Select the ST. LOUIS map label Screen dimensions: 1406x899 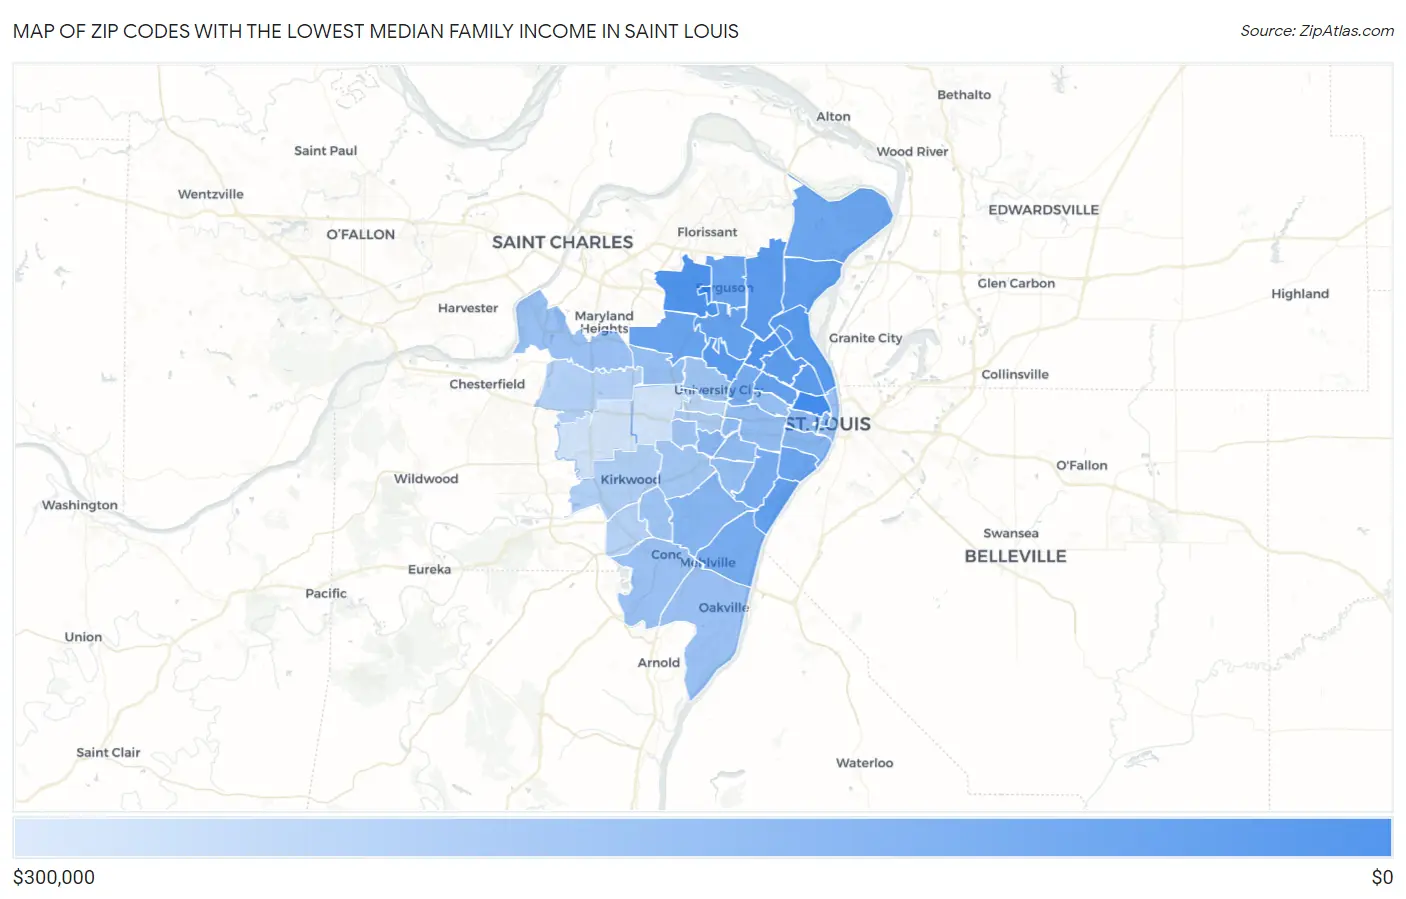[828, 424]
